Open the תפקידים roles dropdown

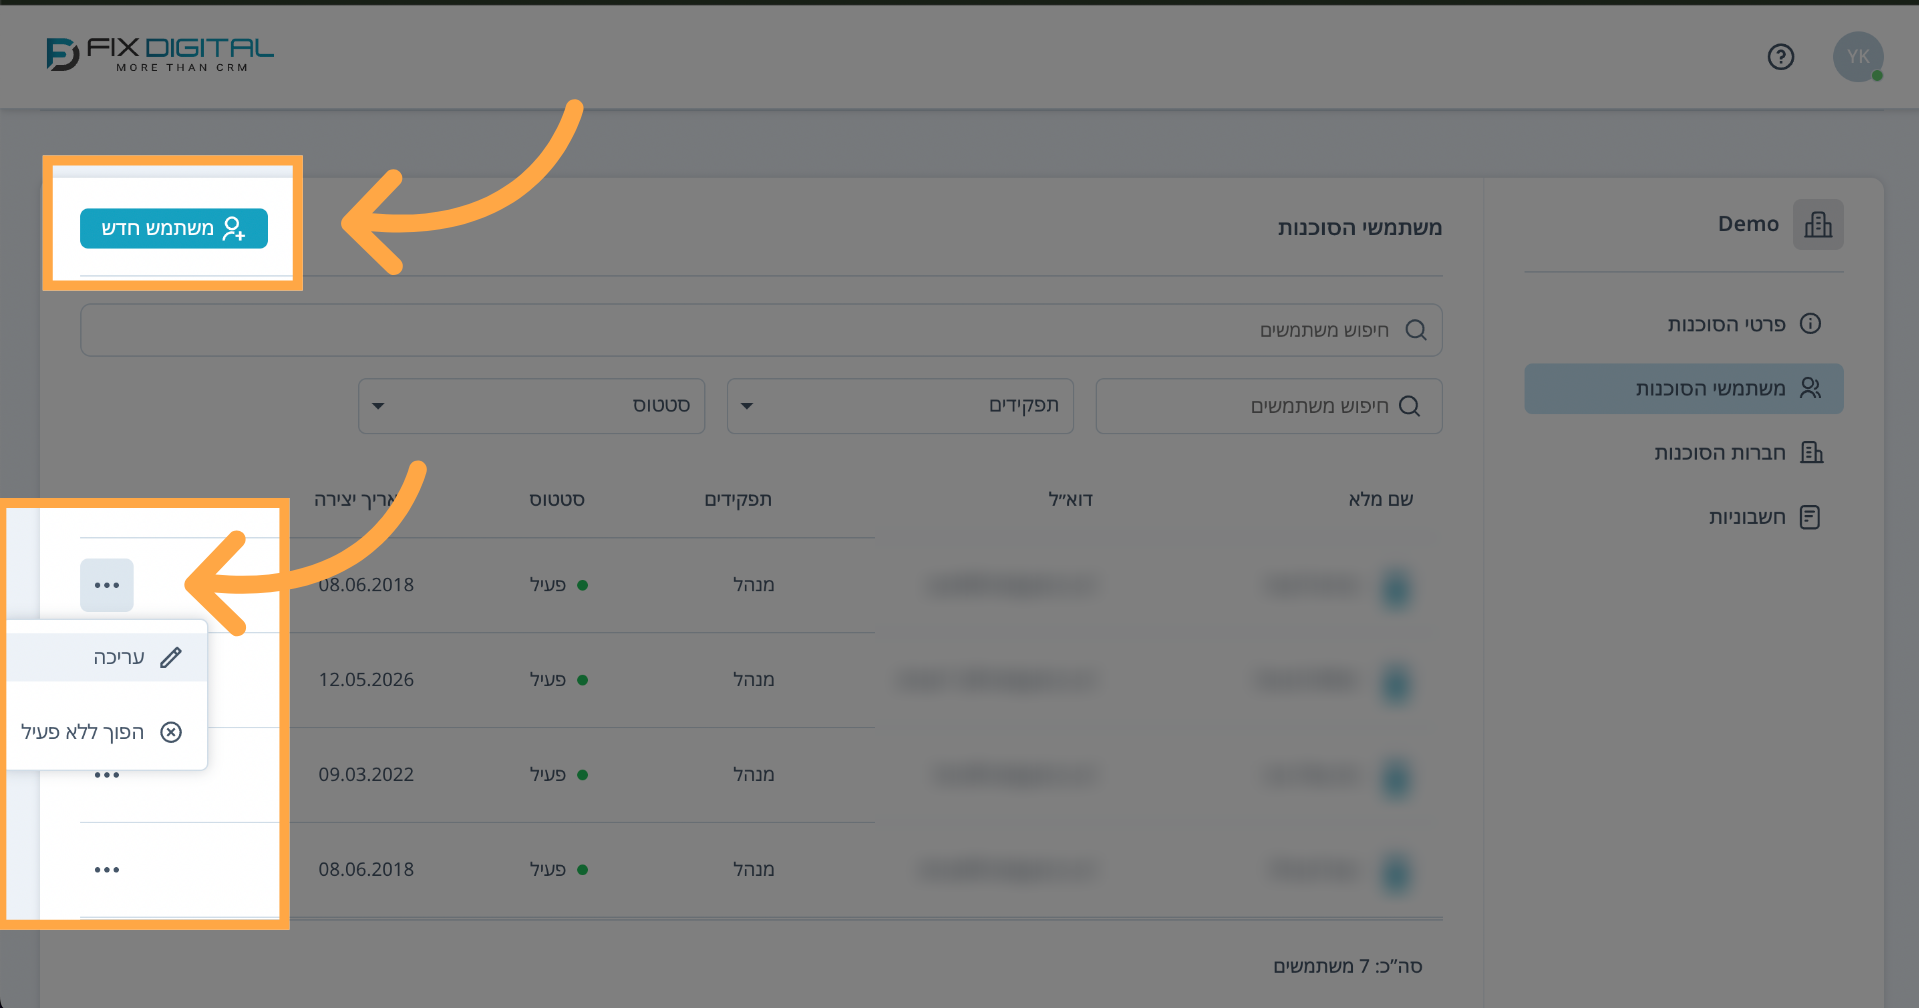[900, 406]
